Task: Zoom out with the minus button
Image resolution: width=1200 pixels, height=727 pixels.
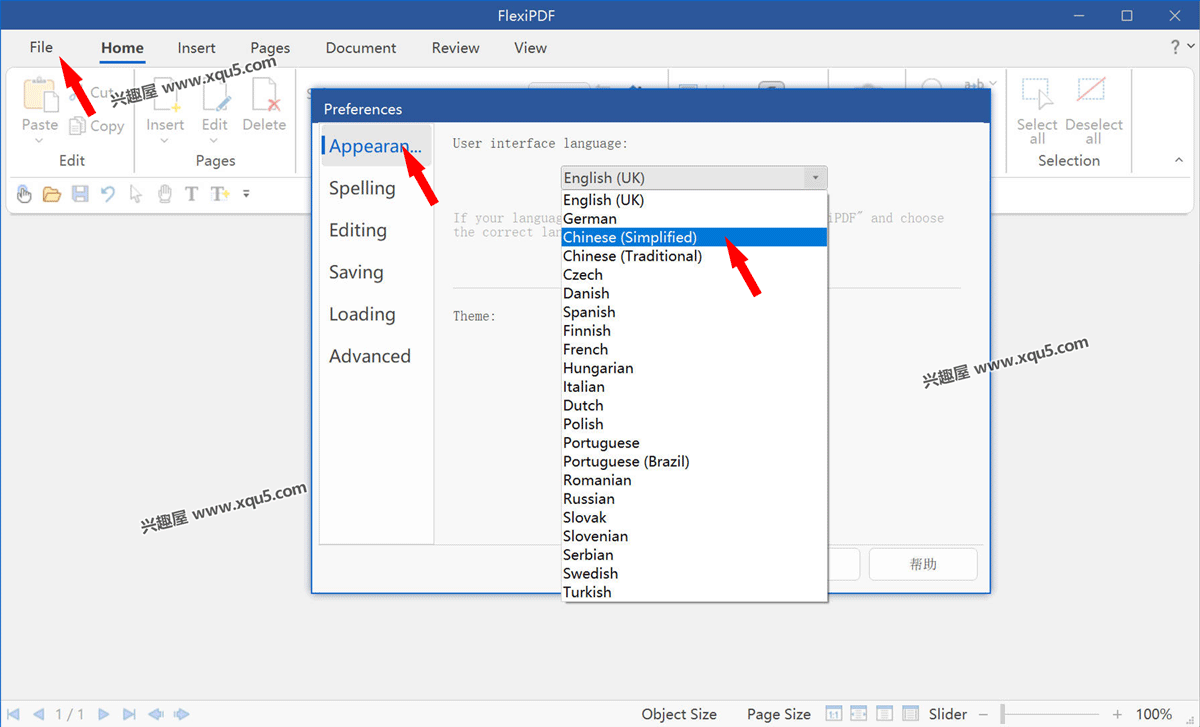Action: (983, 714)
